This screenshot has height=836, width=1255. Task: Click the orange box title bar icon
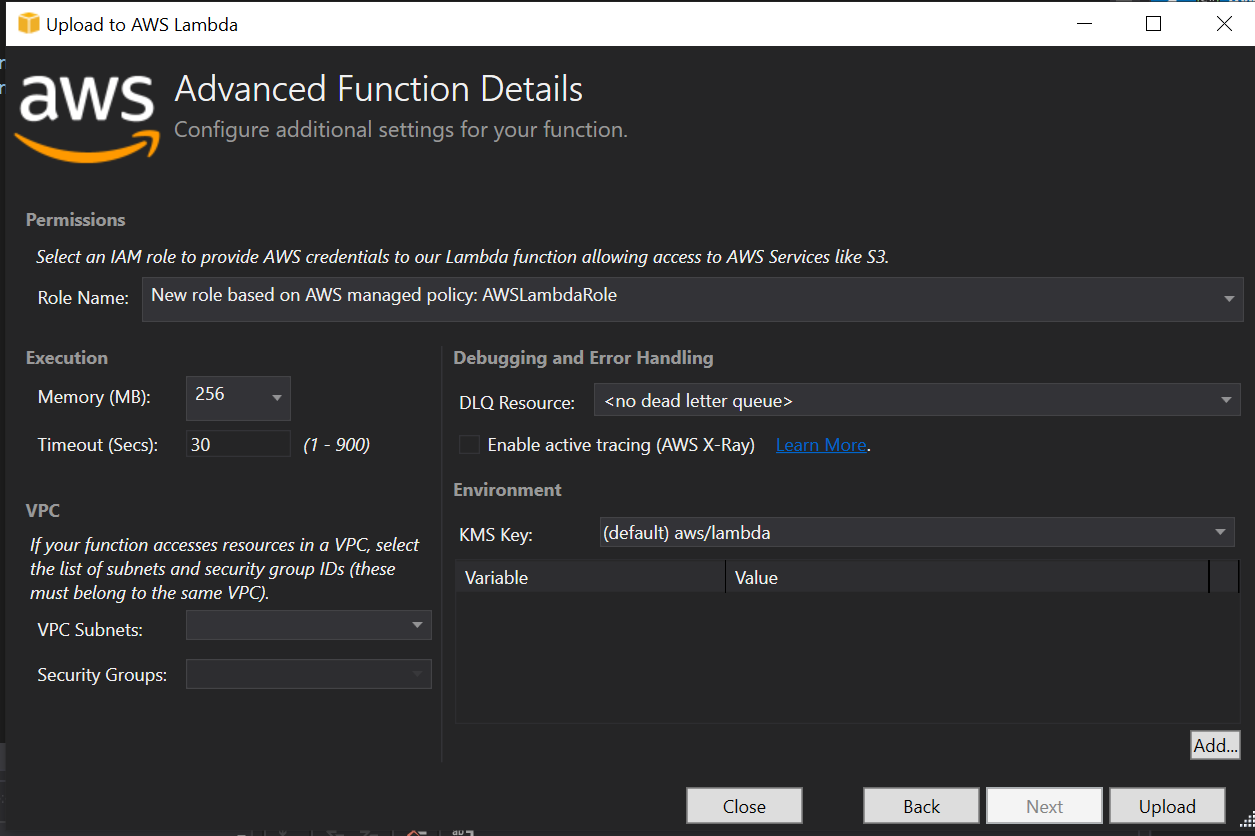[28, 24]
